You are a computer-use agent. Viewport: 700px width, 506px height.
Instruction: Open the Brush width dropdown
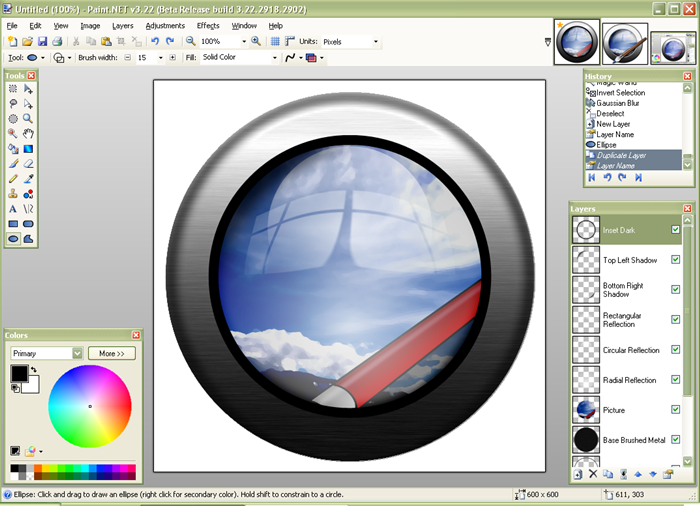[160, 58]
